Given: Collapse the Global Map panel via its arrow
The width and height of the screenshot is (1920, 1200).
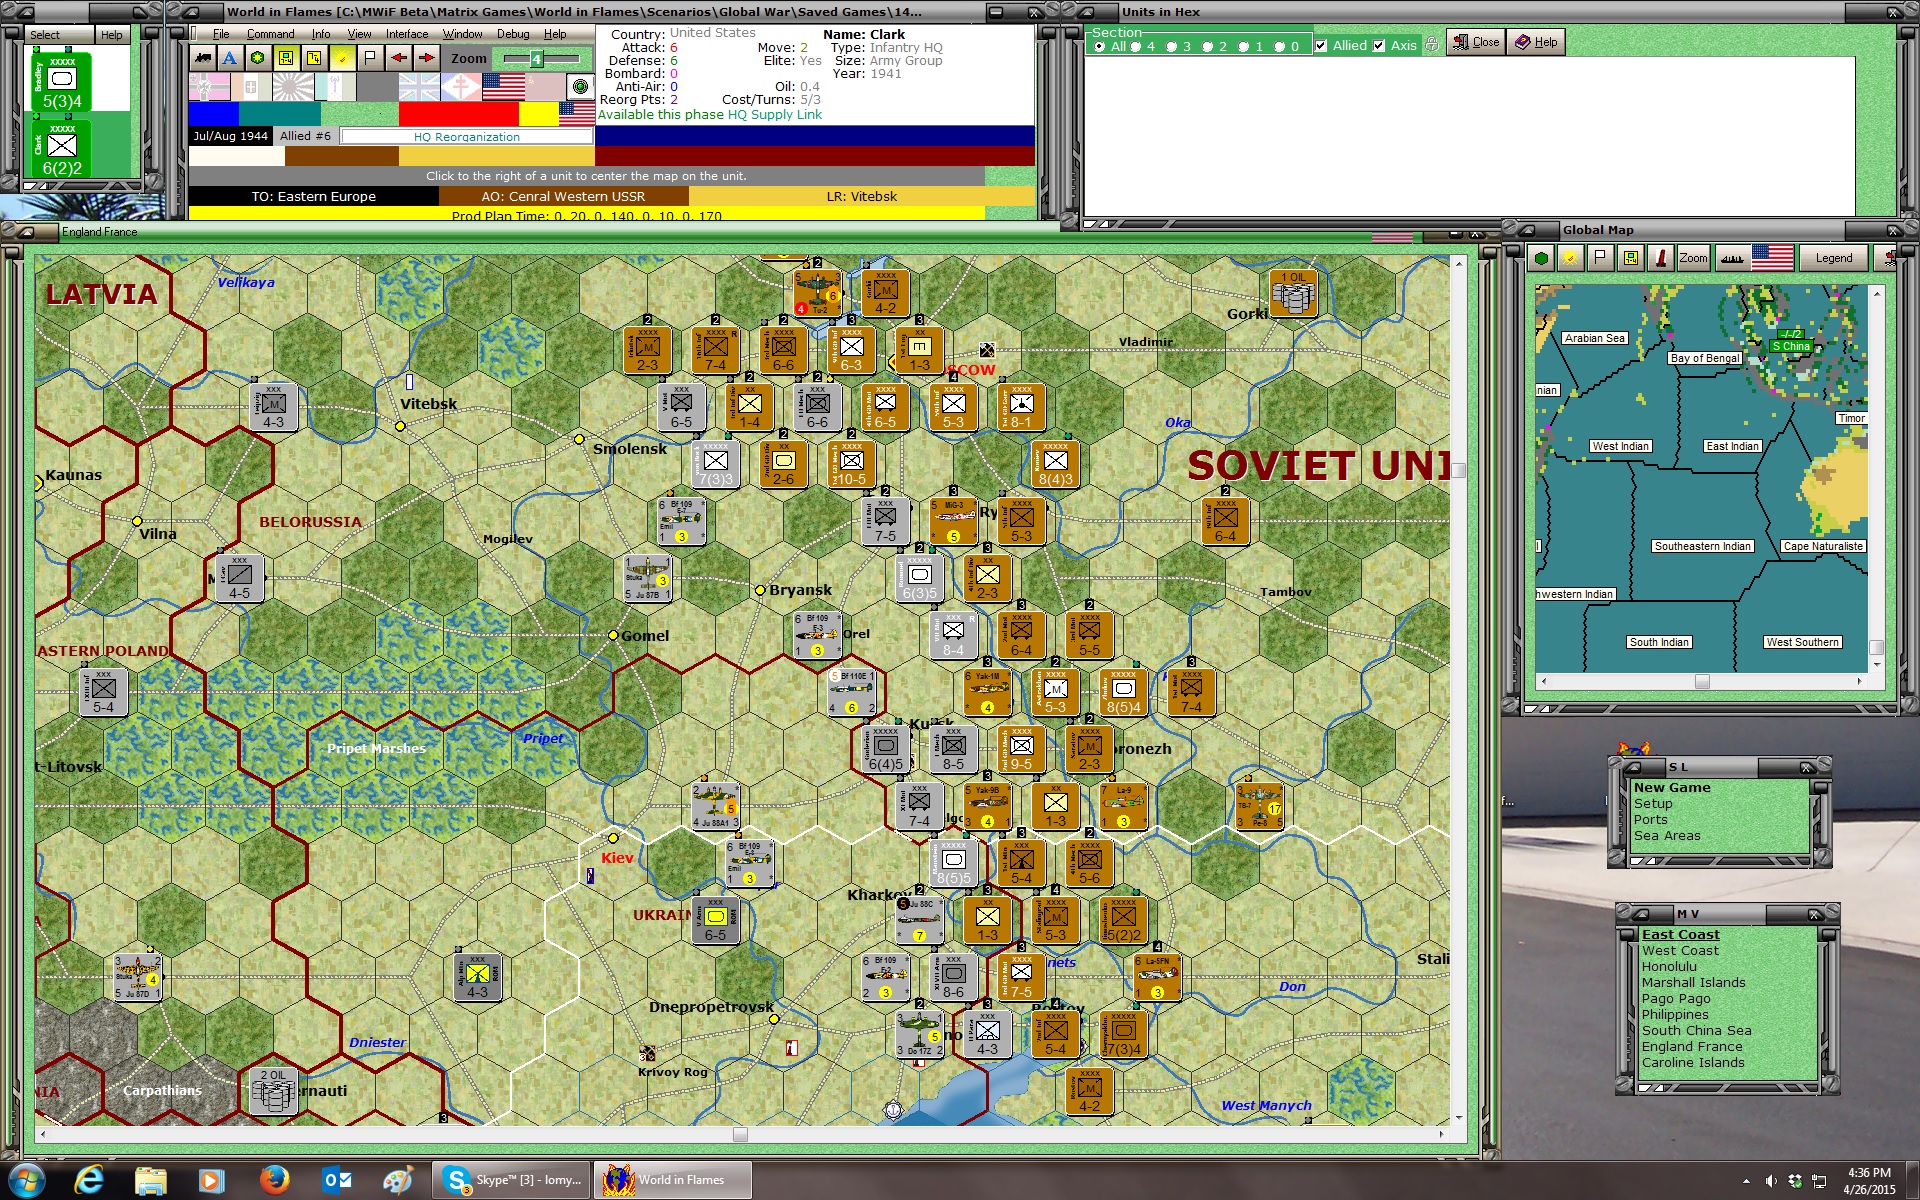Looking at the screenshot, I should click(1527, 230).
